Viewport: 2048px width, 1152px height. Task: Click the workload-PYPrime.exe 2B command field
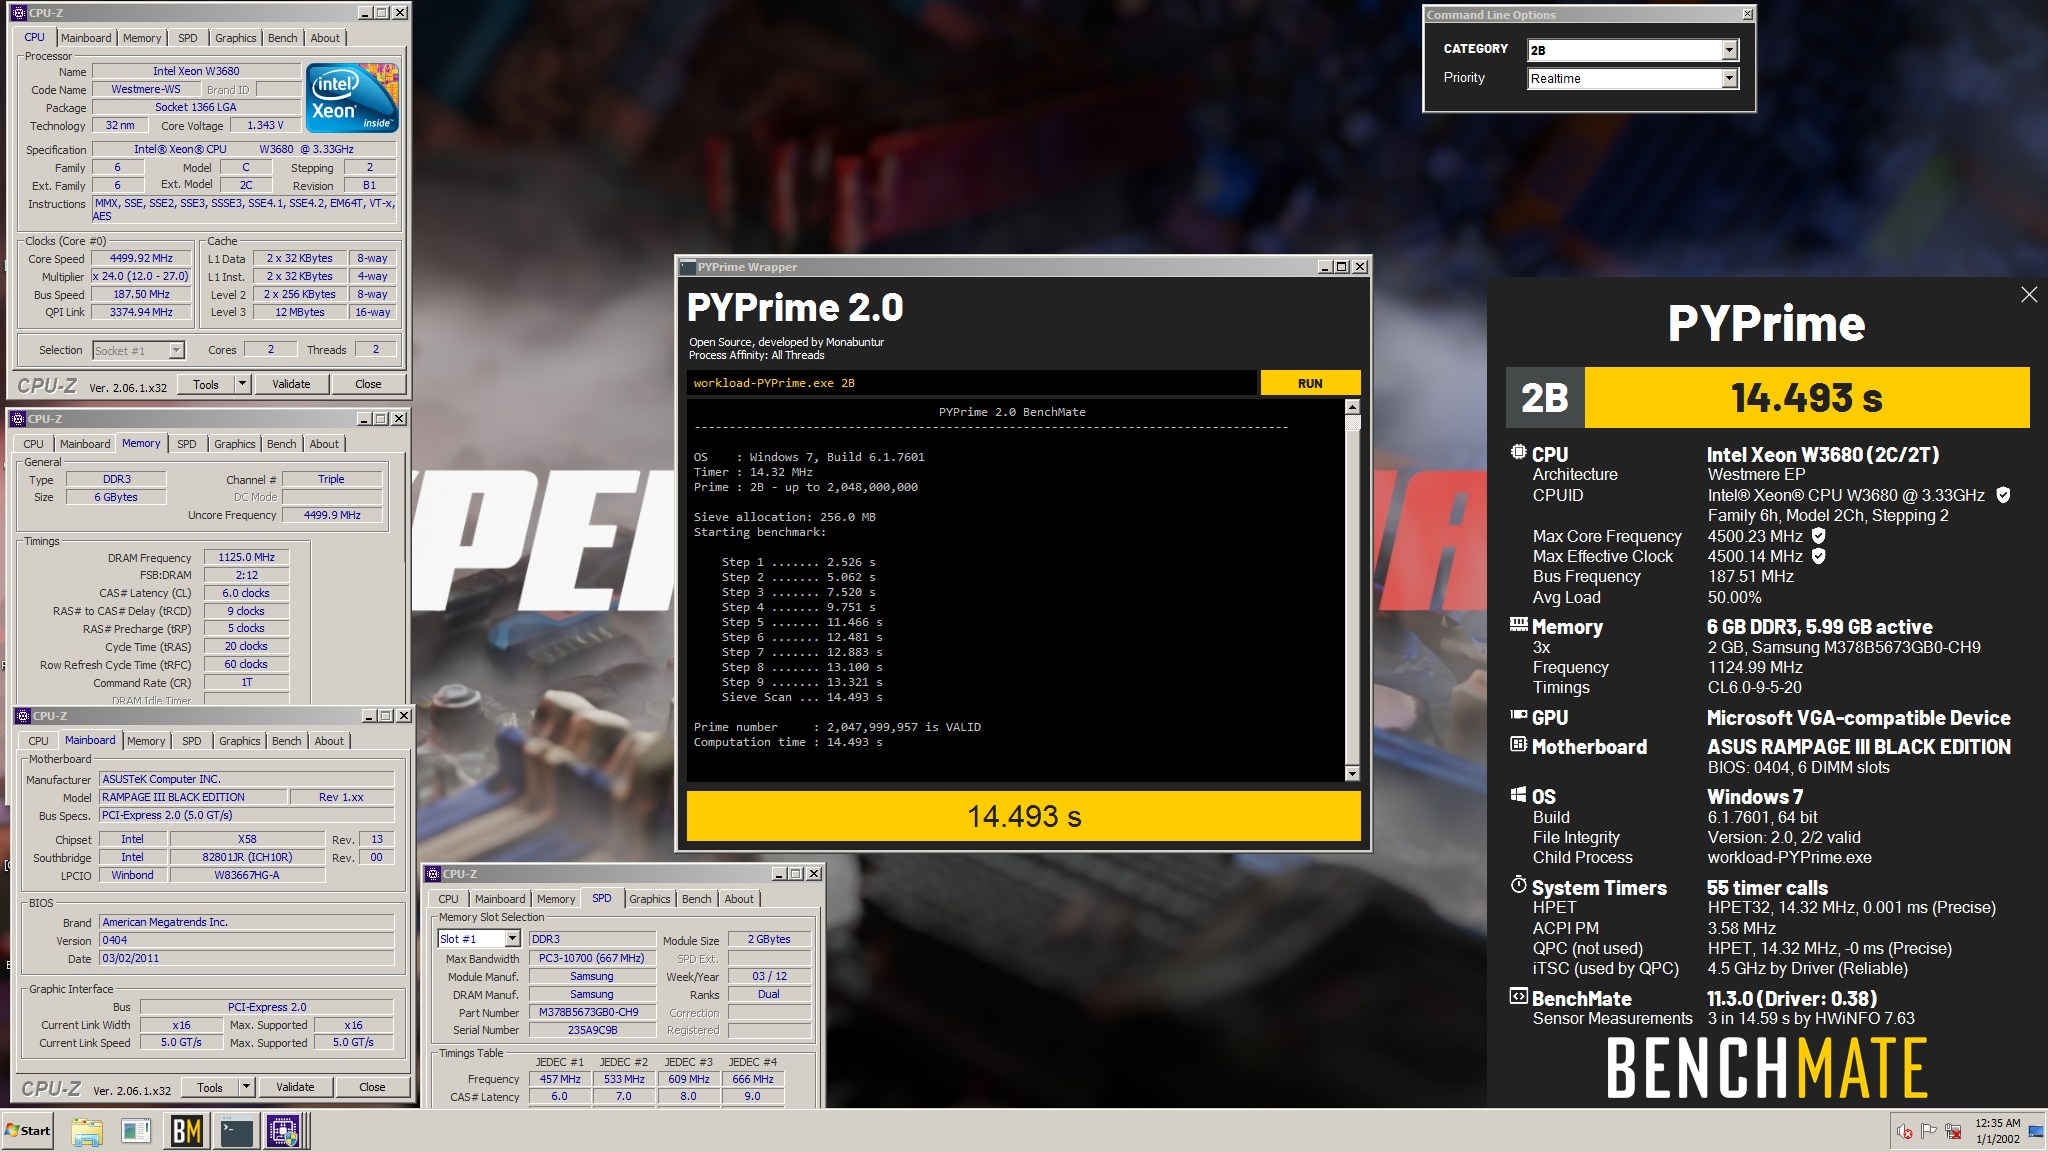tap(971, 383)
